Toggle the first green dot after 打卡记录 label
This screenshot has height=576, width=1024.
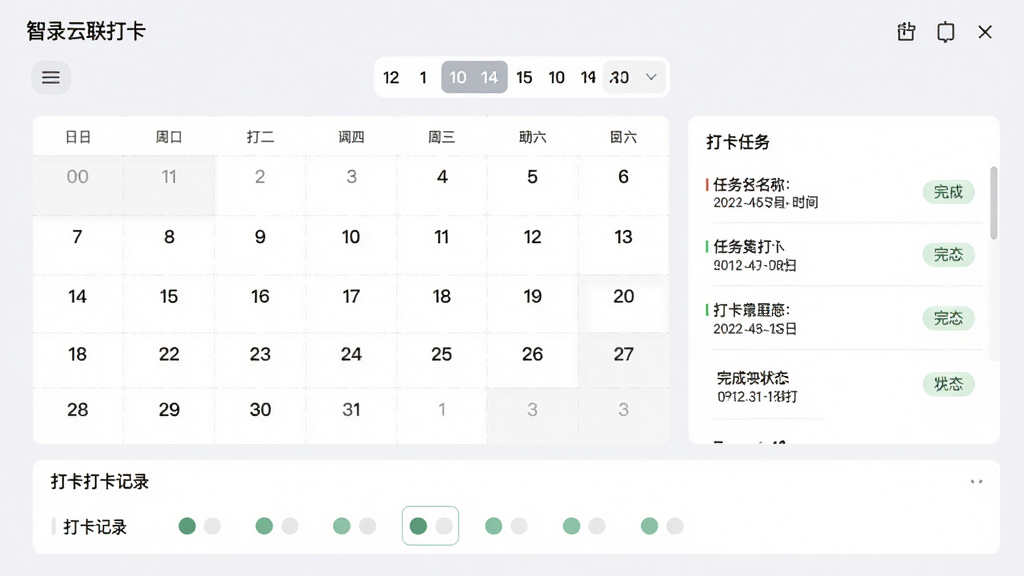tap(187, 526)
